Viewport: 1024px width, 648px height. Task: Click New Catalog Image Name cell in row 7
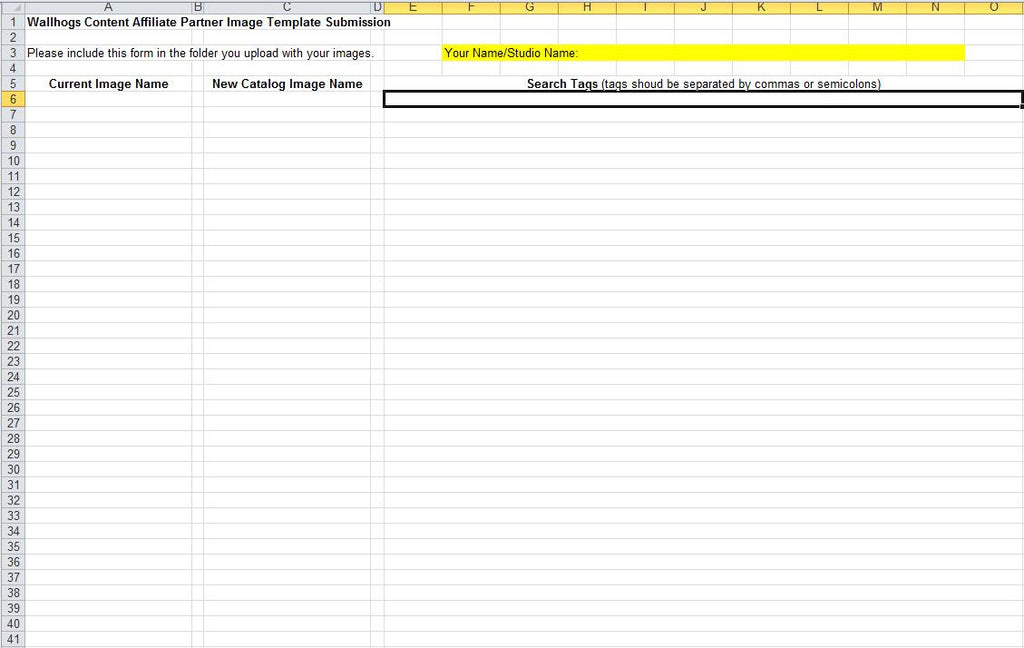pyautogui.click(x=287, y=115)
